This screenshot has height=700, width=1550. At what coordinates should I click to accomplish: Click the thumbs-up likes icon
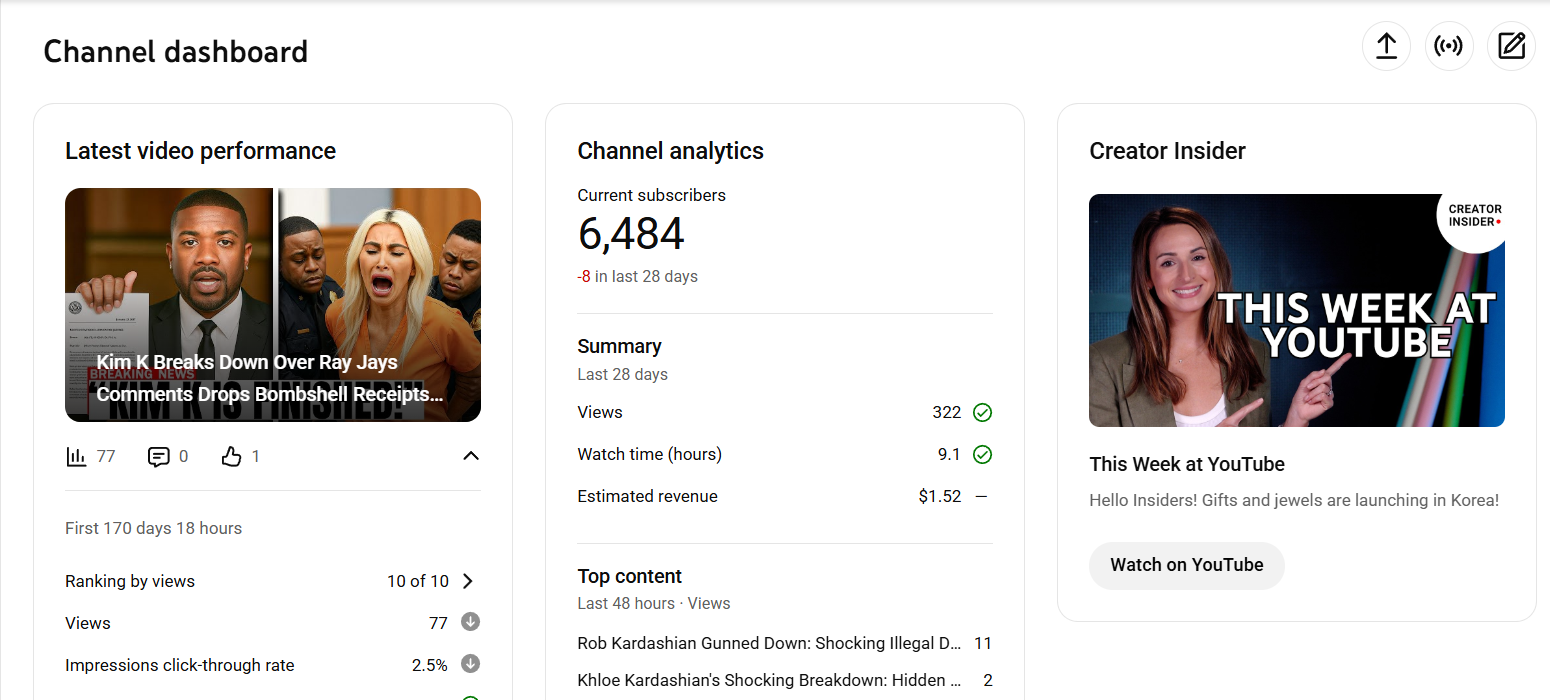[x=231, y=457]
